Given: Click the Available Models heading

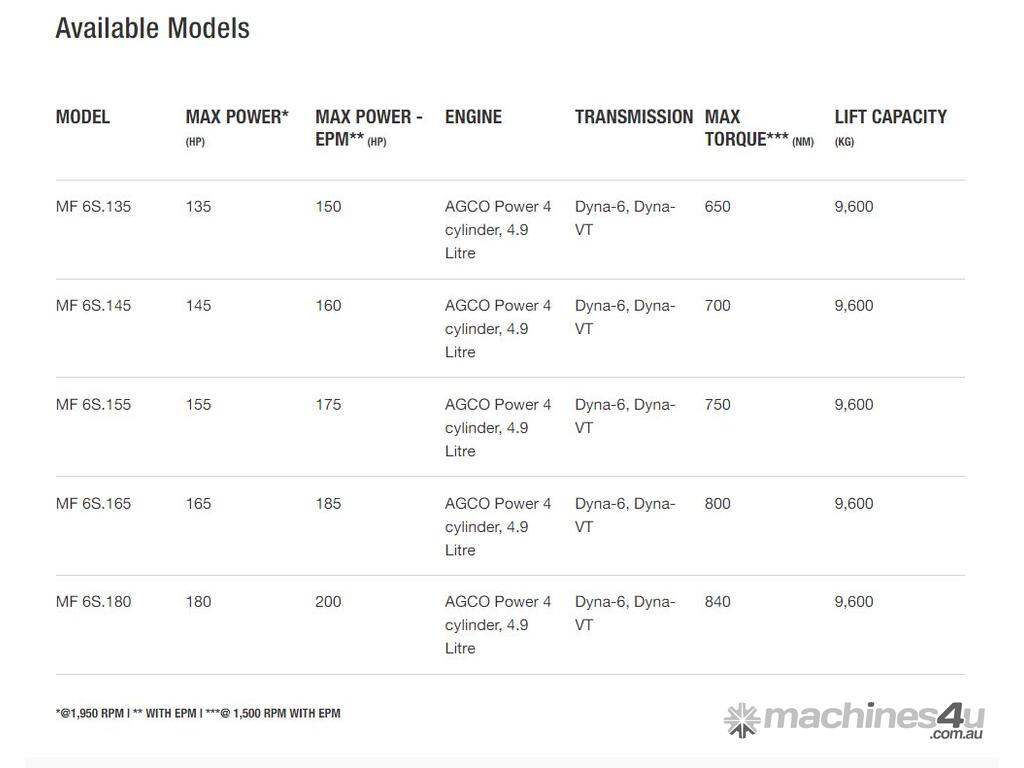Looking at the screenshot, I should (x=152, y=28).
